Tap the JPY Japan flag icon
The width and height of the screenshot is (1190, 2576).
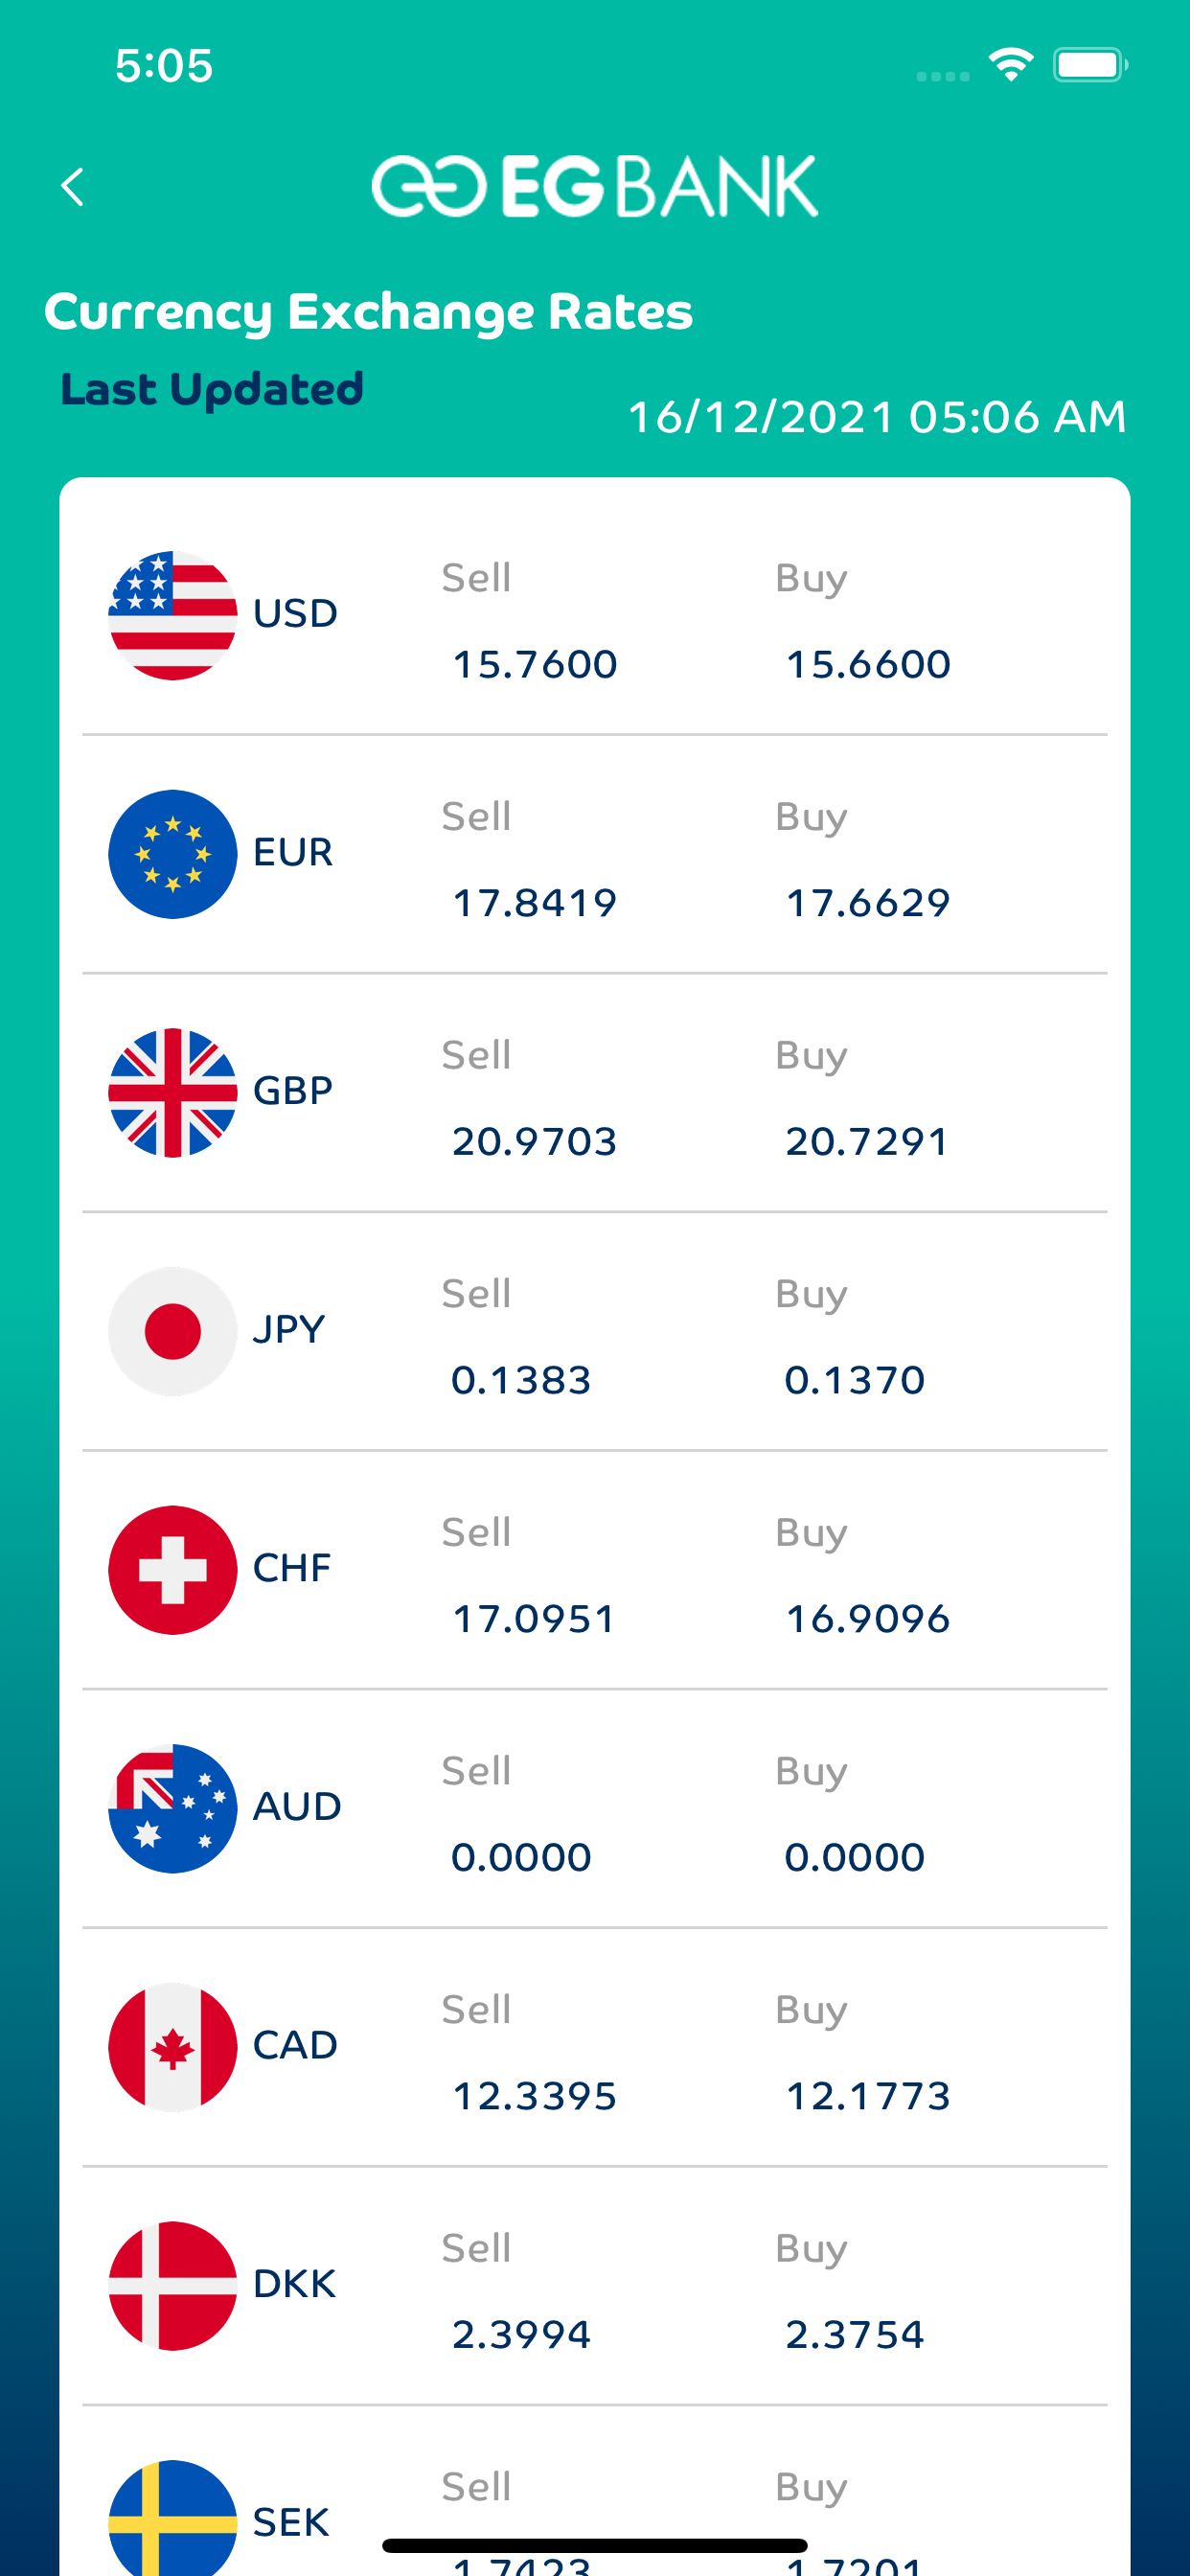tap(173, 1331)
